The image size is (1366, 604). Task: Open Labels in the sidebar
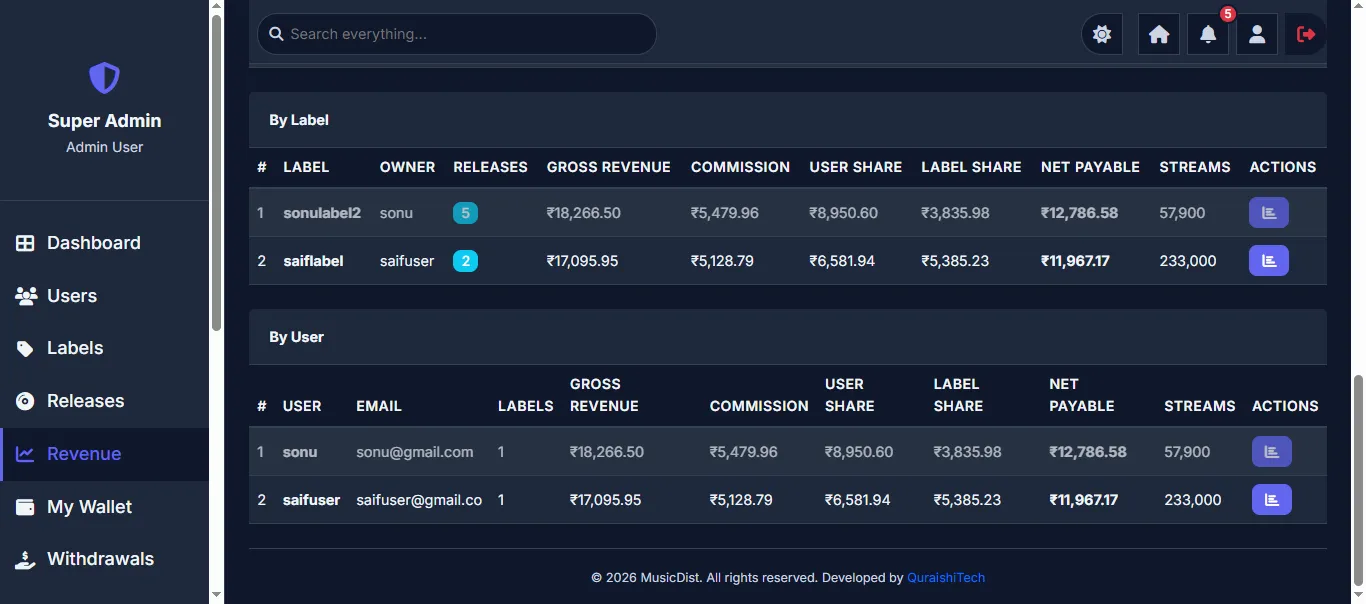(x=104, y=348)
